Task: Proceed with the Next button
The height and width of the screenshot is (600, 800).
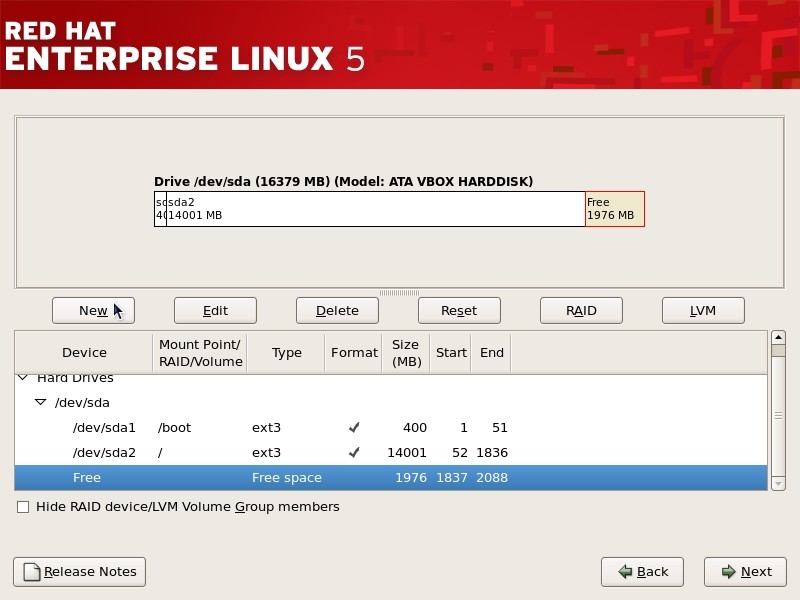Action: [x=745, y=572]
